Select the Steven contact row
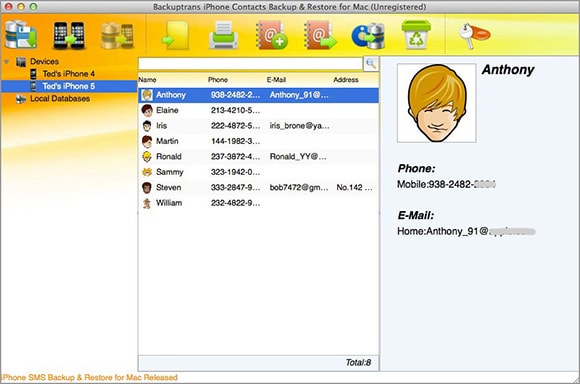This screenshot has width=580, height=384. (259, 188)
